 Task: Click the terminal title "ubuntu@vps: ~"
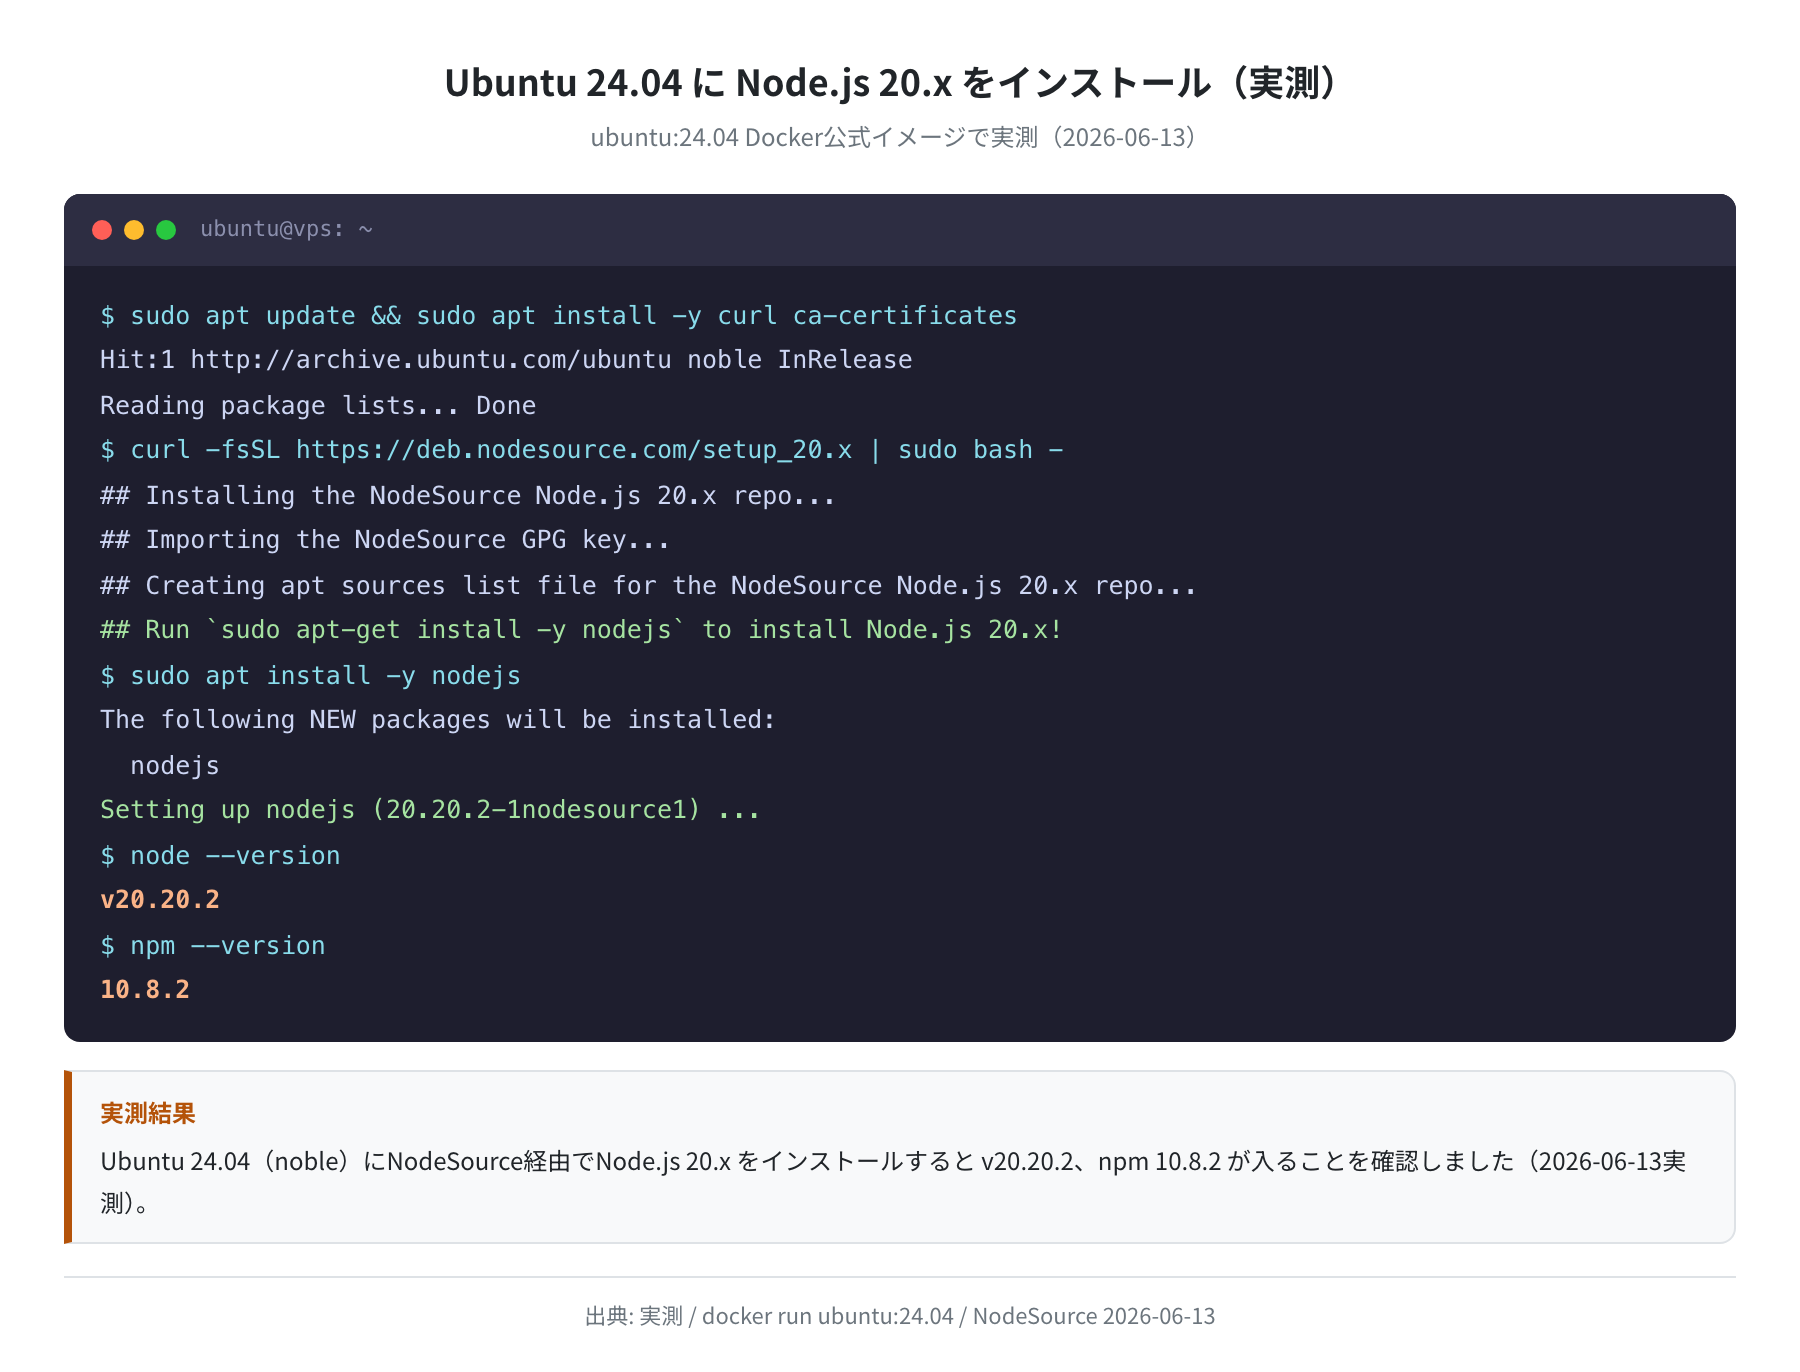(286, 229)
